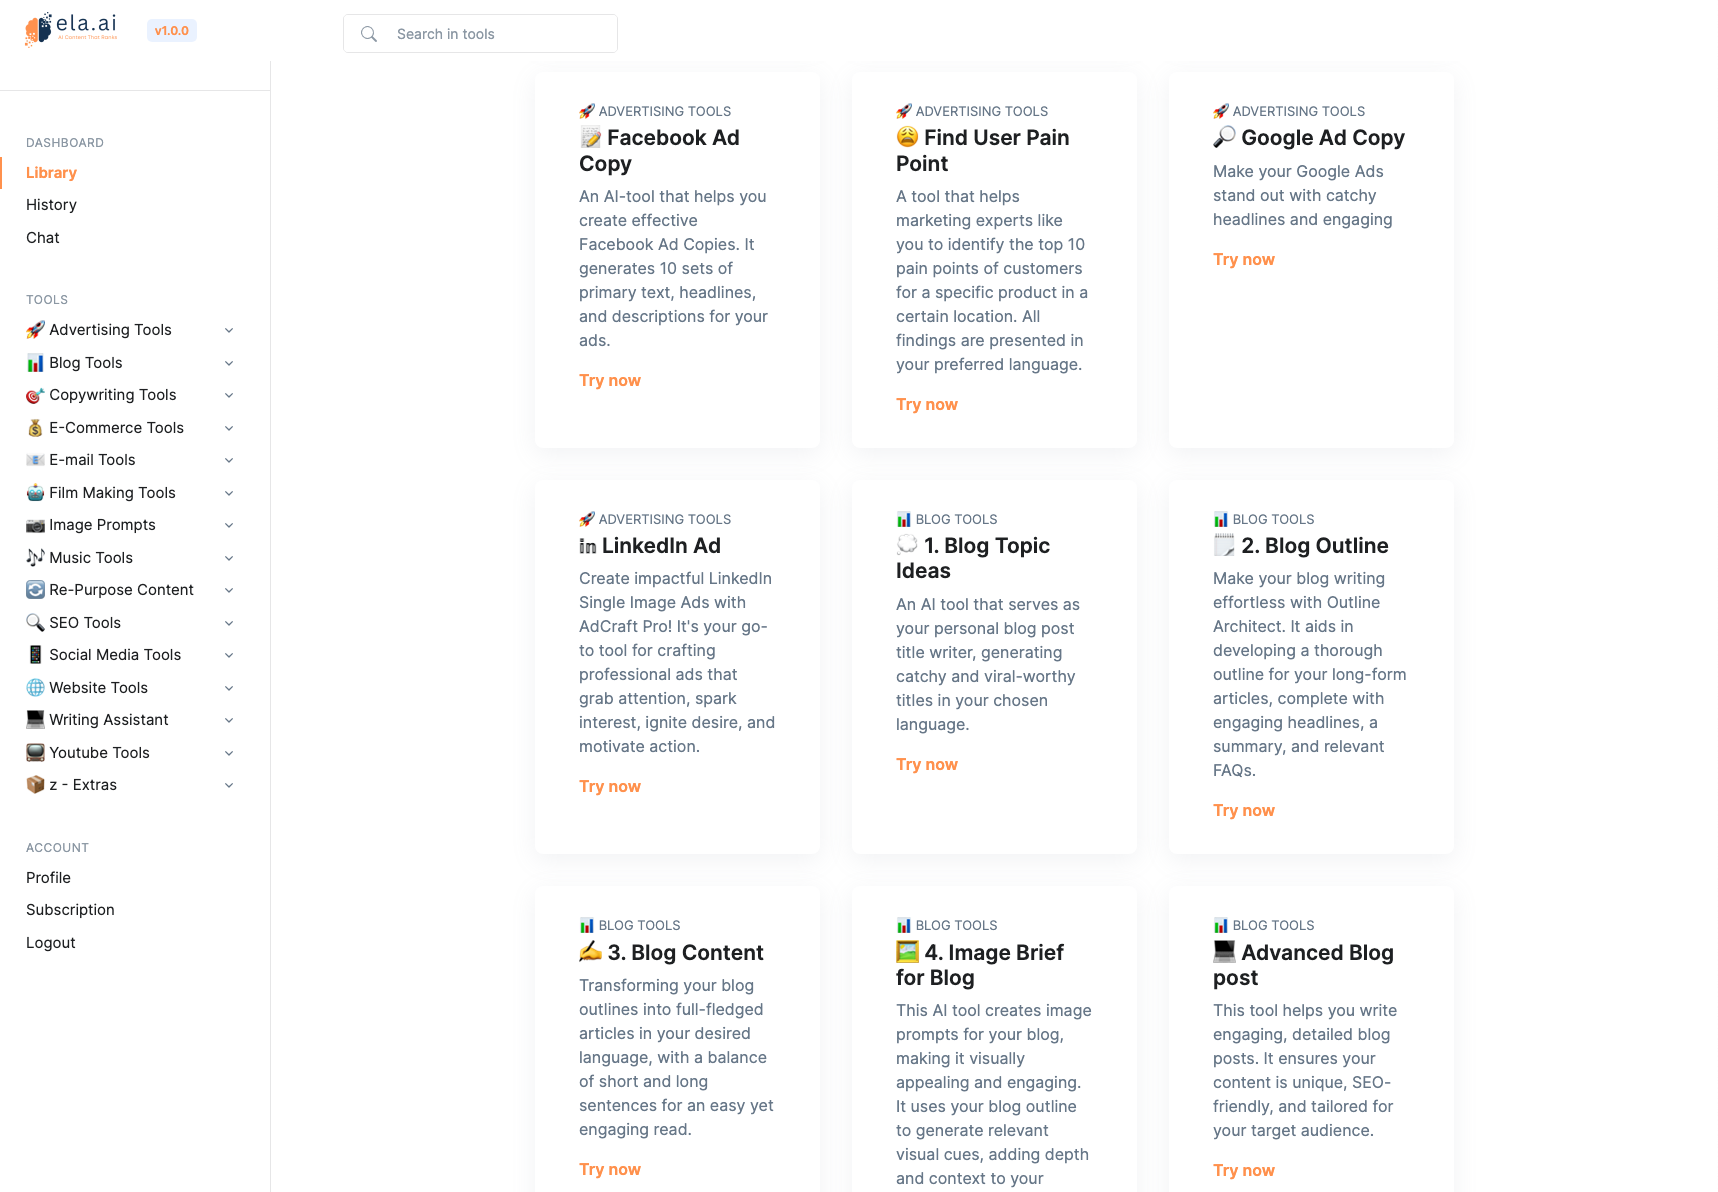Select Logout in the sidebar

[51, 943]
